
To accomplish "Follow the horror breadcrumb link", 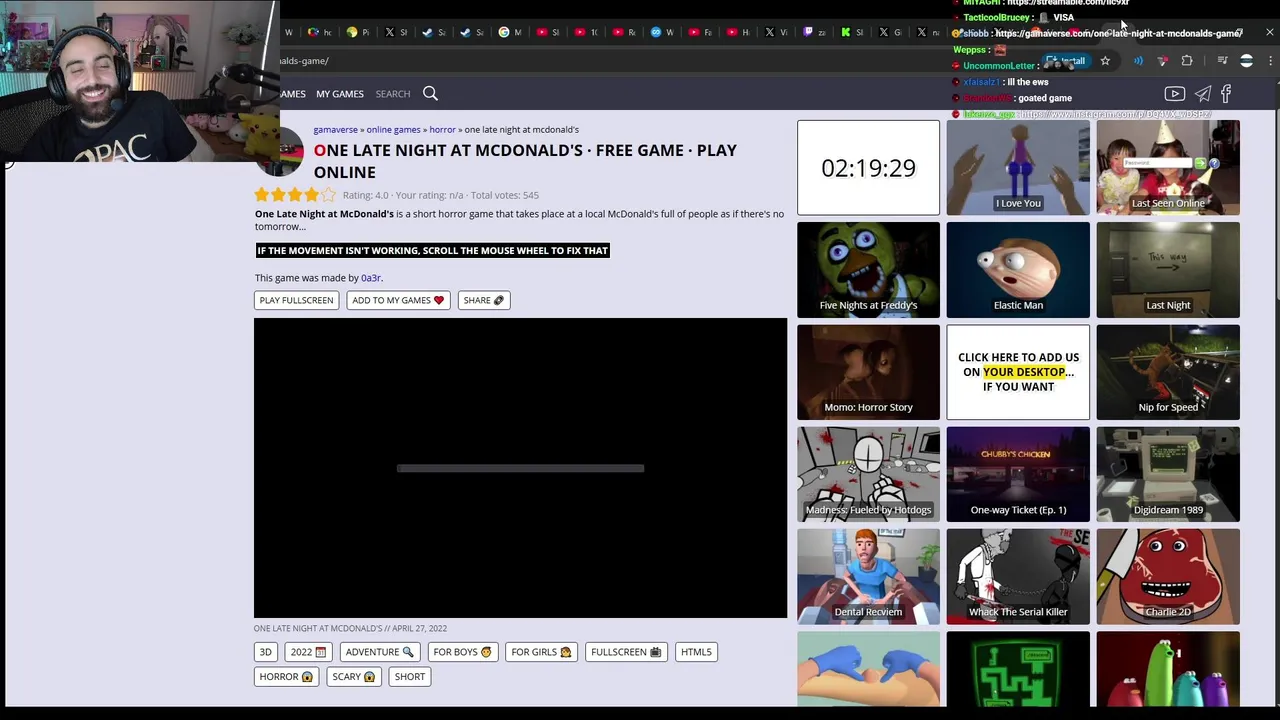I will click(x=442, y=129).
